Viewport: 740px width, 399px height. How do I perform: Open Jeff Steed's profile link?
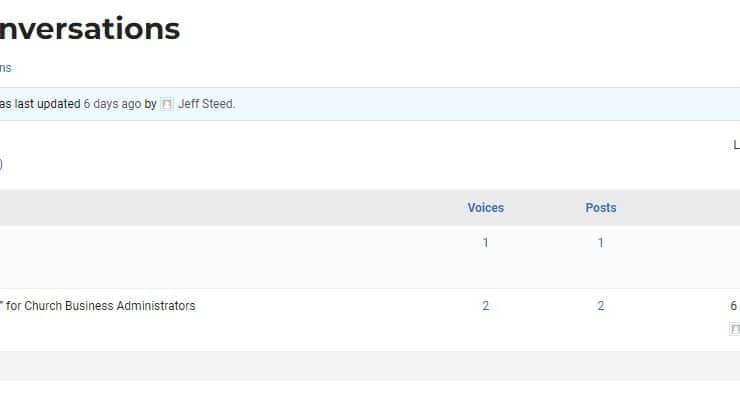coord(206,104)
